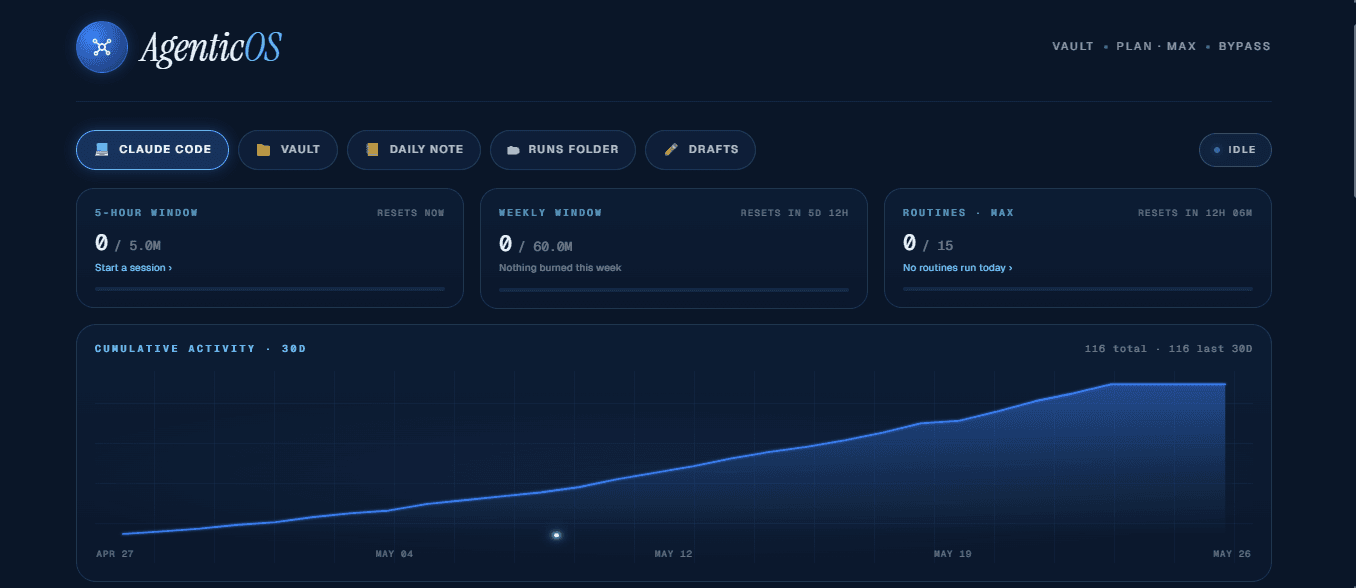1356x588 pixels.
Task: Click the 'RESETS IN 5D 12H' label
Action: [795, 213]
